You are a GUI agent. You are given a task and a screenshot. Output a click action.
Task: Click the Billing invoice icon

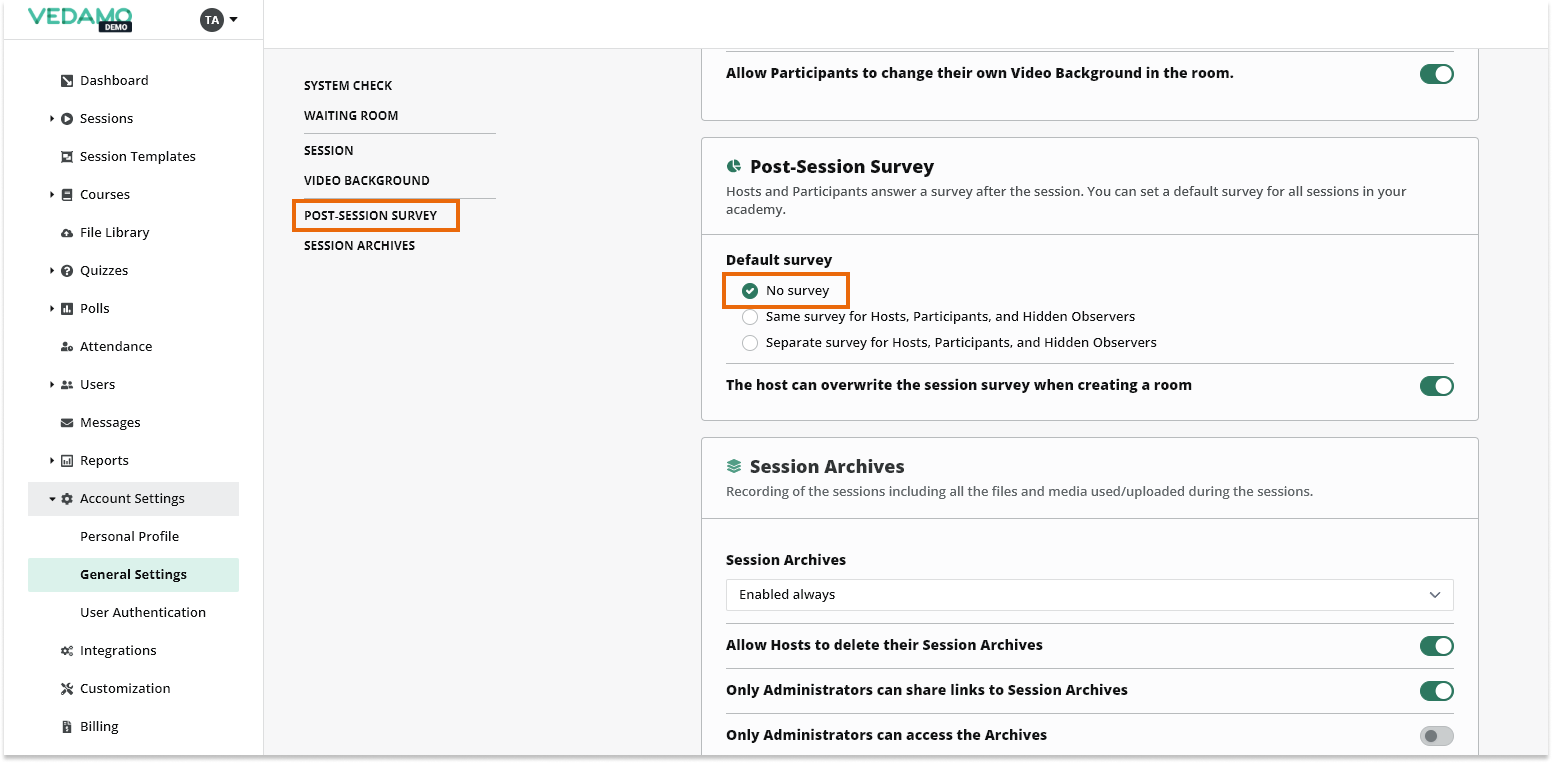pyautogui.click(x=67, y=727)
